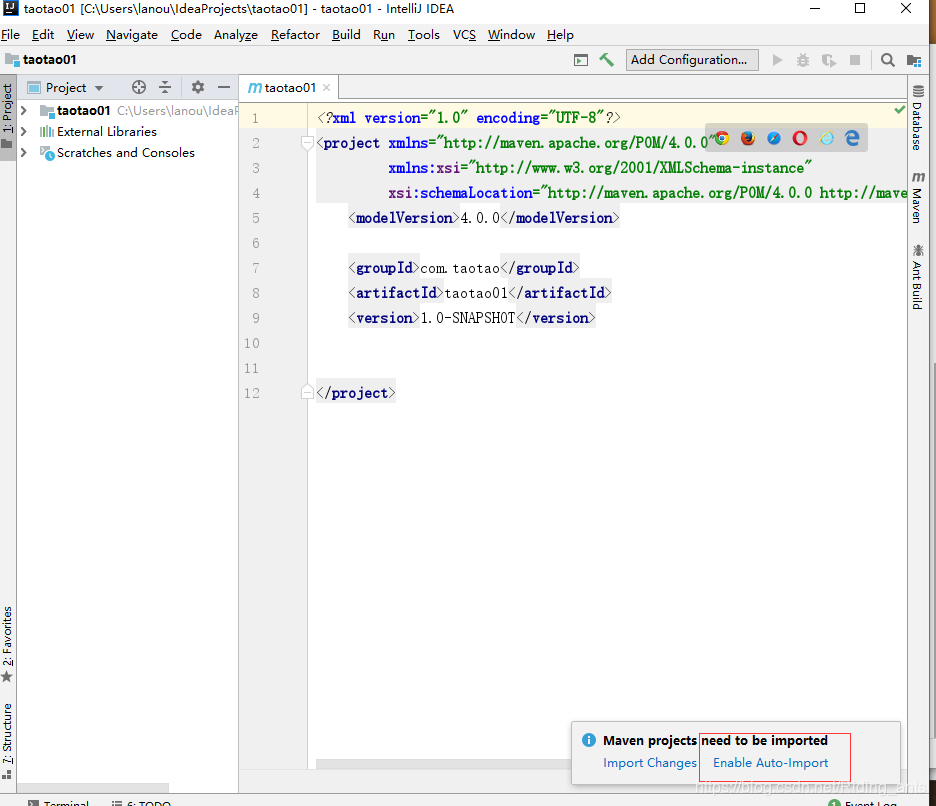This screenshot has height=806, width=936.
Task: Open the Ant Build tool window
Action: tap(918, 276)
